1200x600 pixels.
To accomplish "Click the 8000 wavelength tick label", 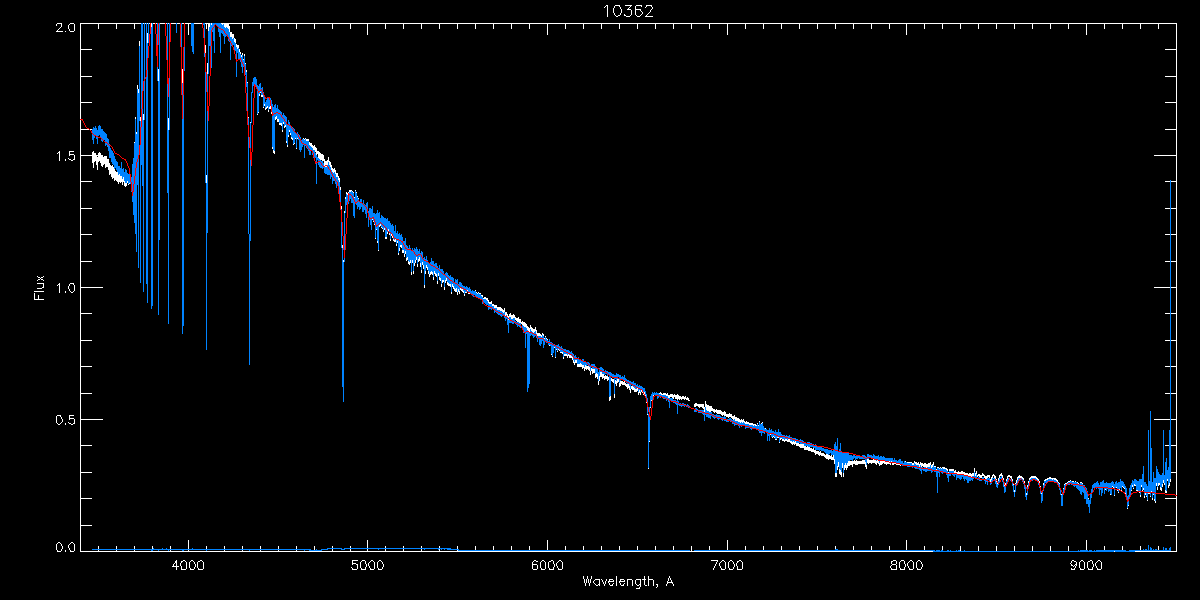I will pyautogui.click(x=907, y=565).
